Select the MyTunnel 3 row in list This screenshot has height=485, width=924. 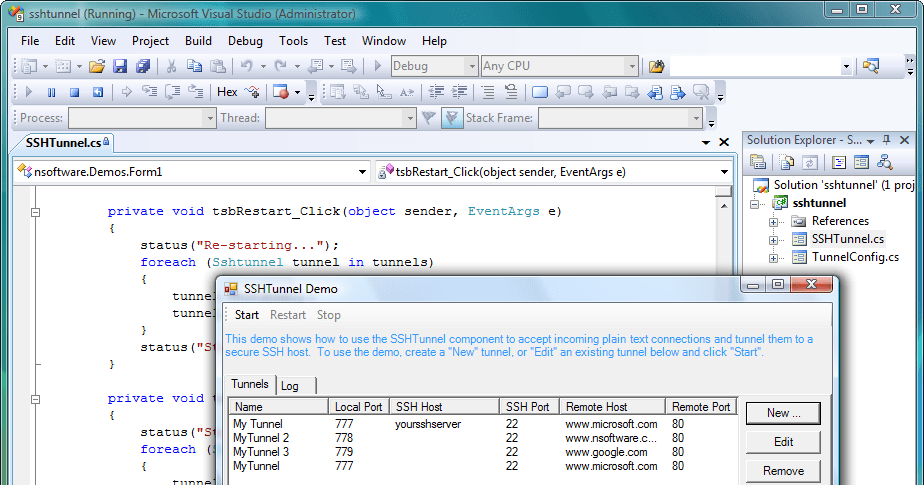pos(261,452)
